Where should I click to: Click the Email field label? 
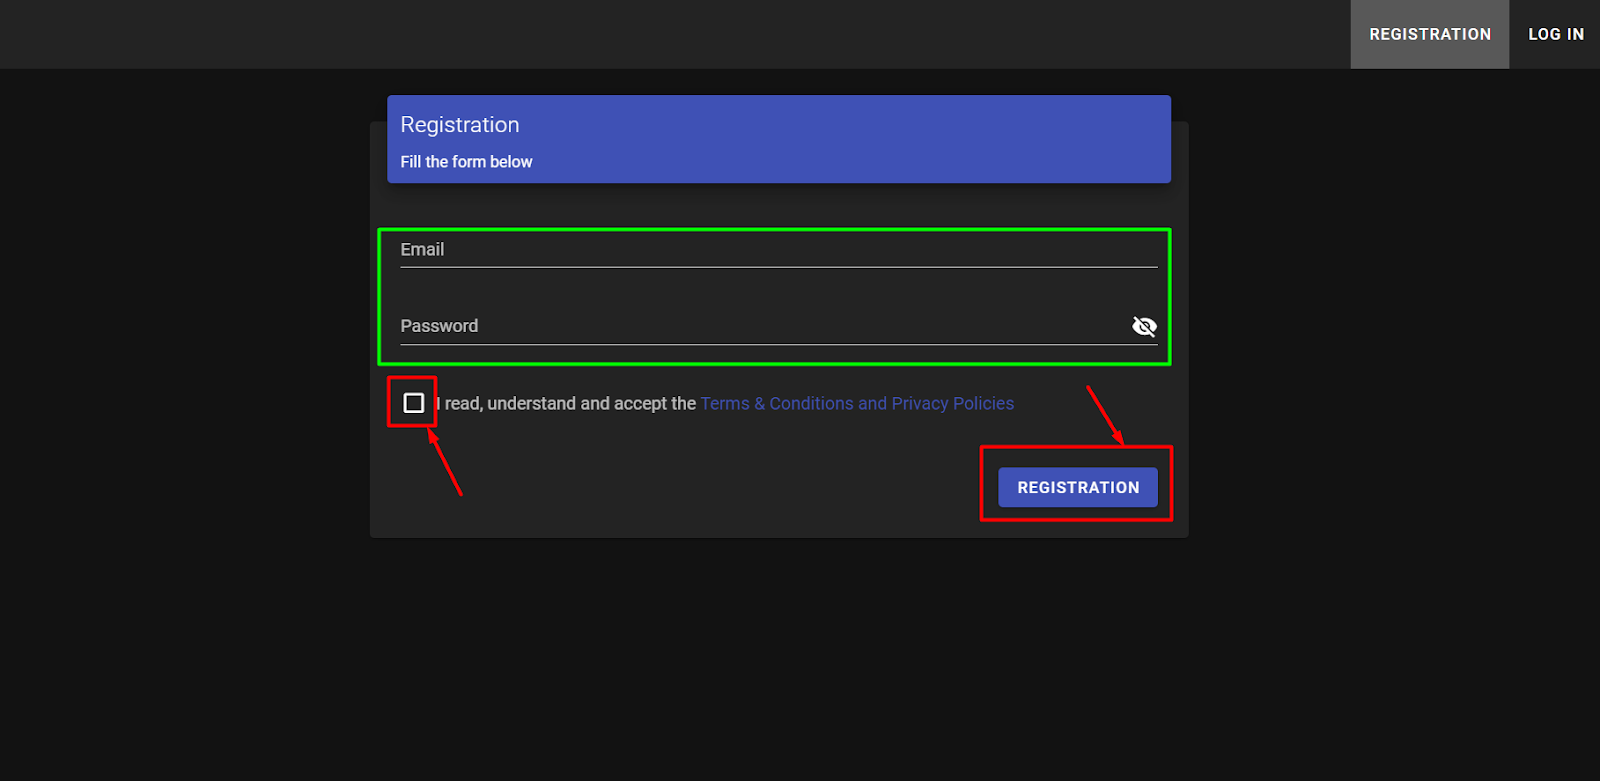tap(422, 250)
